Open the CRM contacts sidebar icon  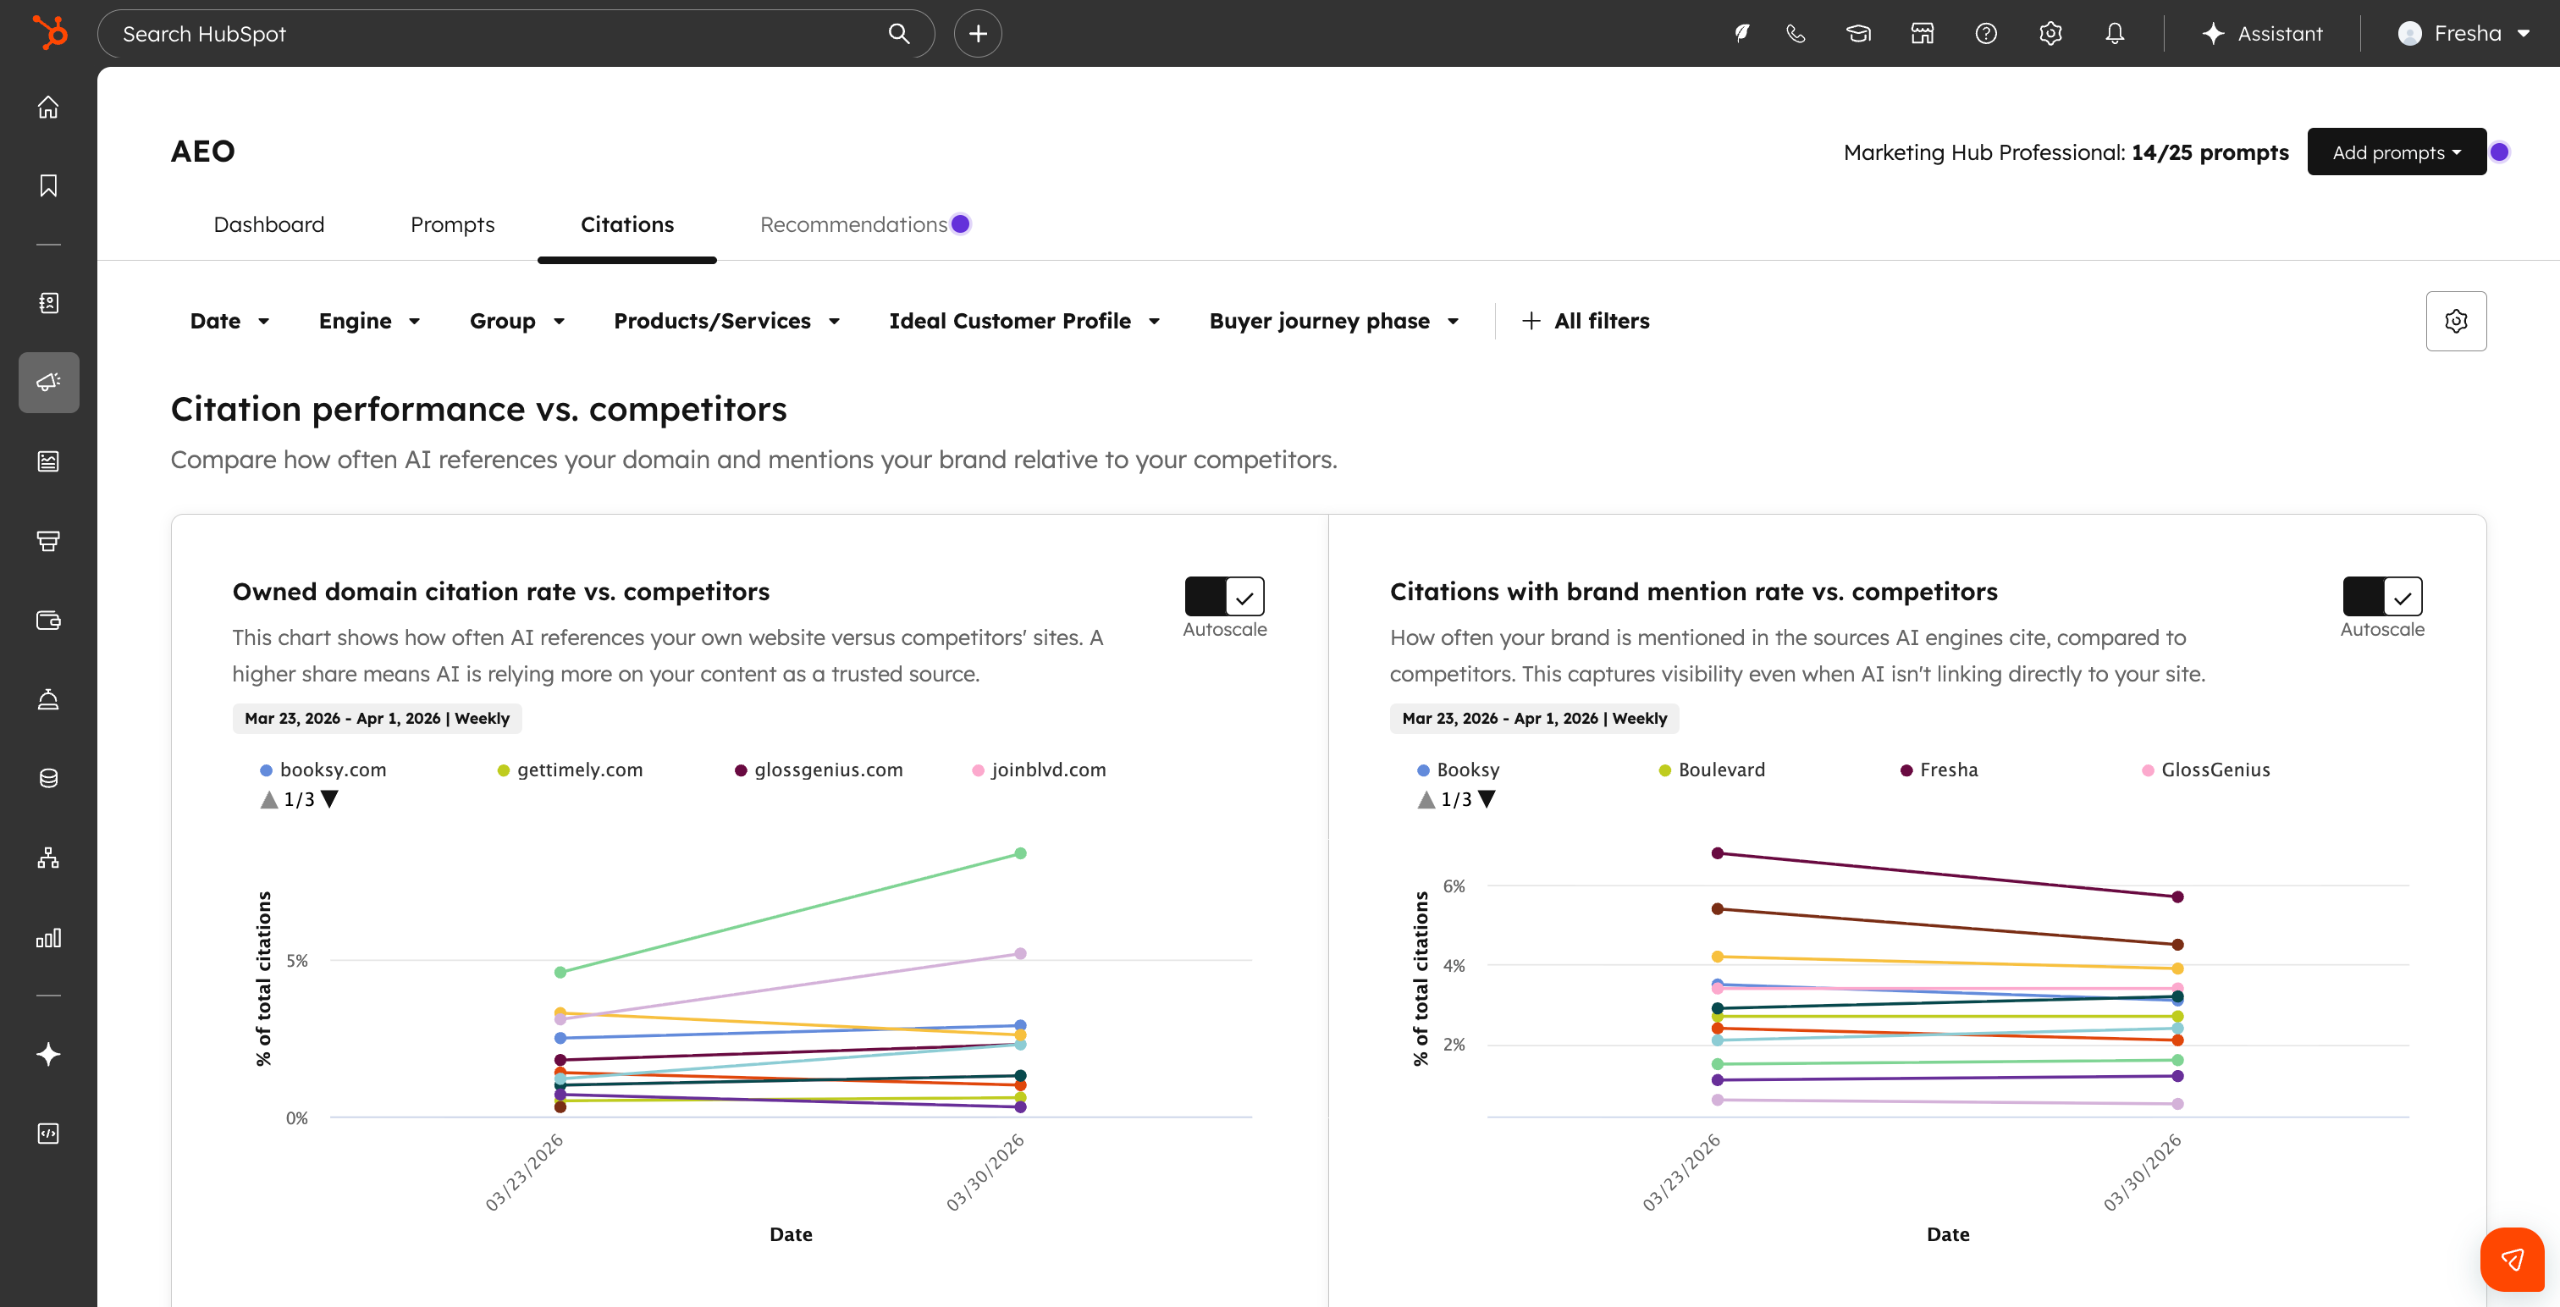click(48, 303)
